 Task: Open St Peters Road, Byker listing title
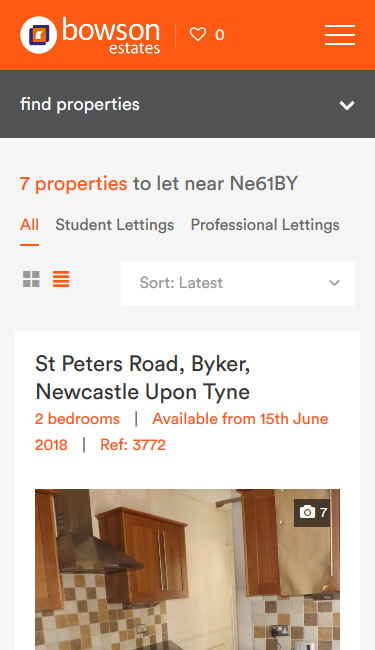click(143, 378)
